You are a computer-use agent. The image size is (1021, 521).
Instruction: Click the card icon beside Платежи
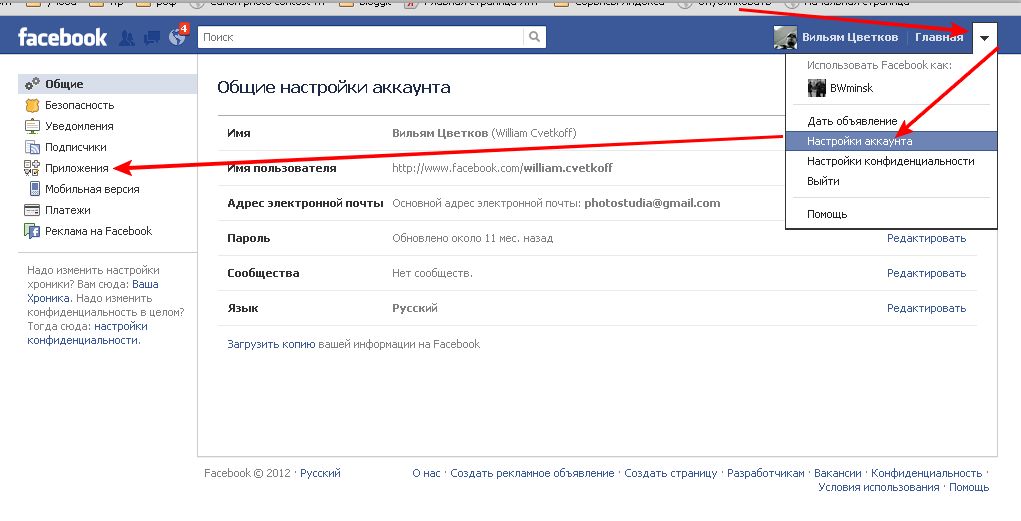32,210
